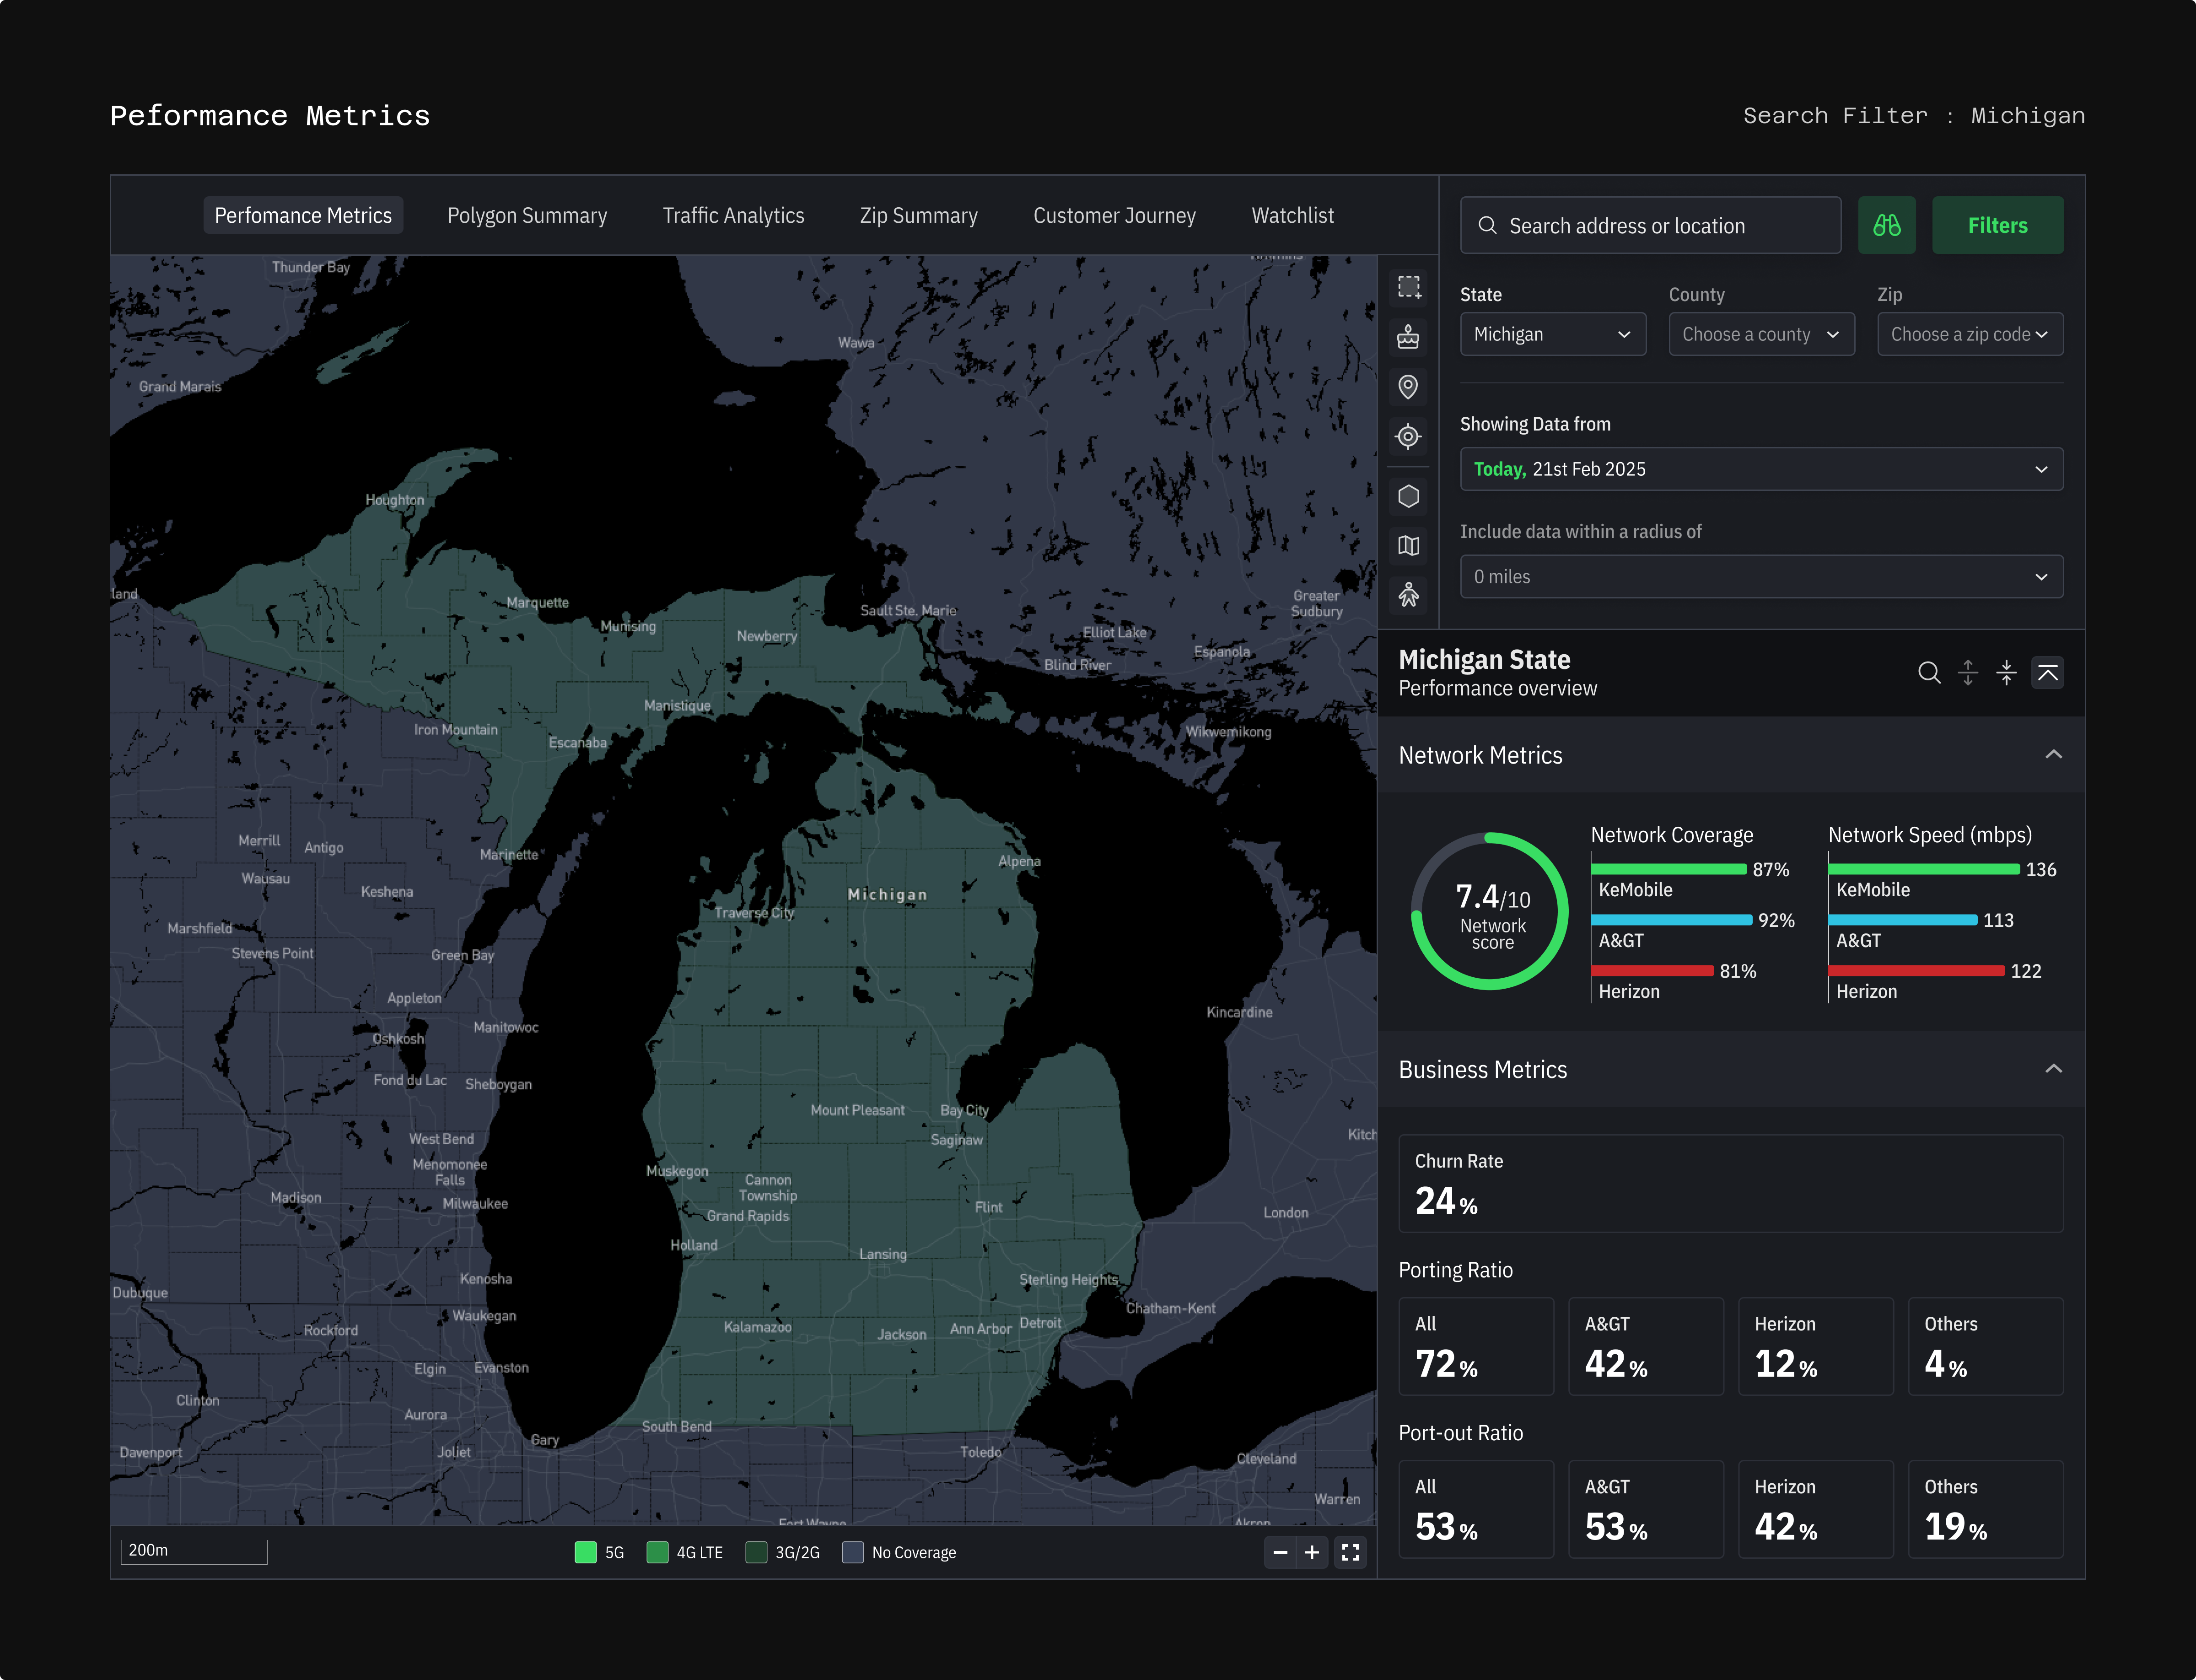The height and width of the screenshot is (1680, 2196).
Task: Activate the crosshair target locate tool
Action: click(x=1409, y=437)
